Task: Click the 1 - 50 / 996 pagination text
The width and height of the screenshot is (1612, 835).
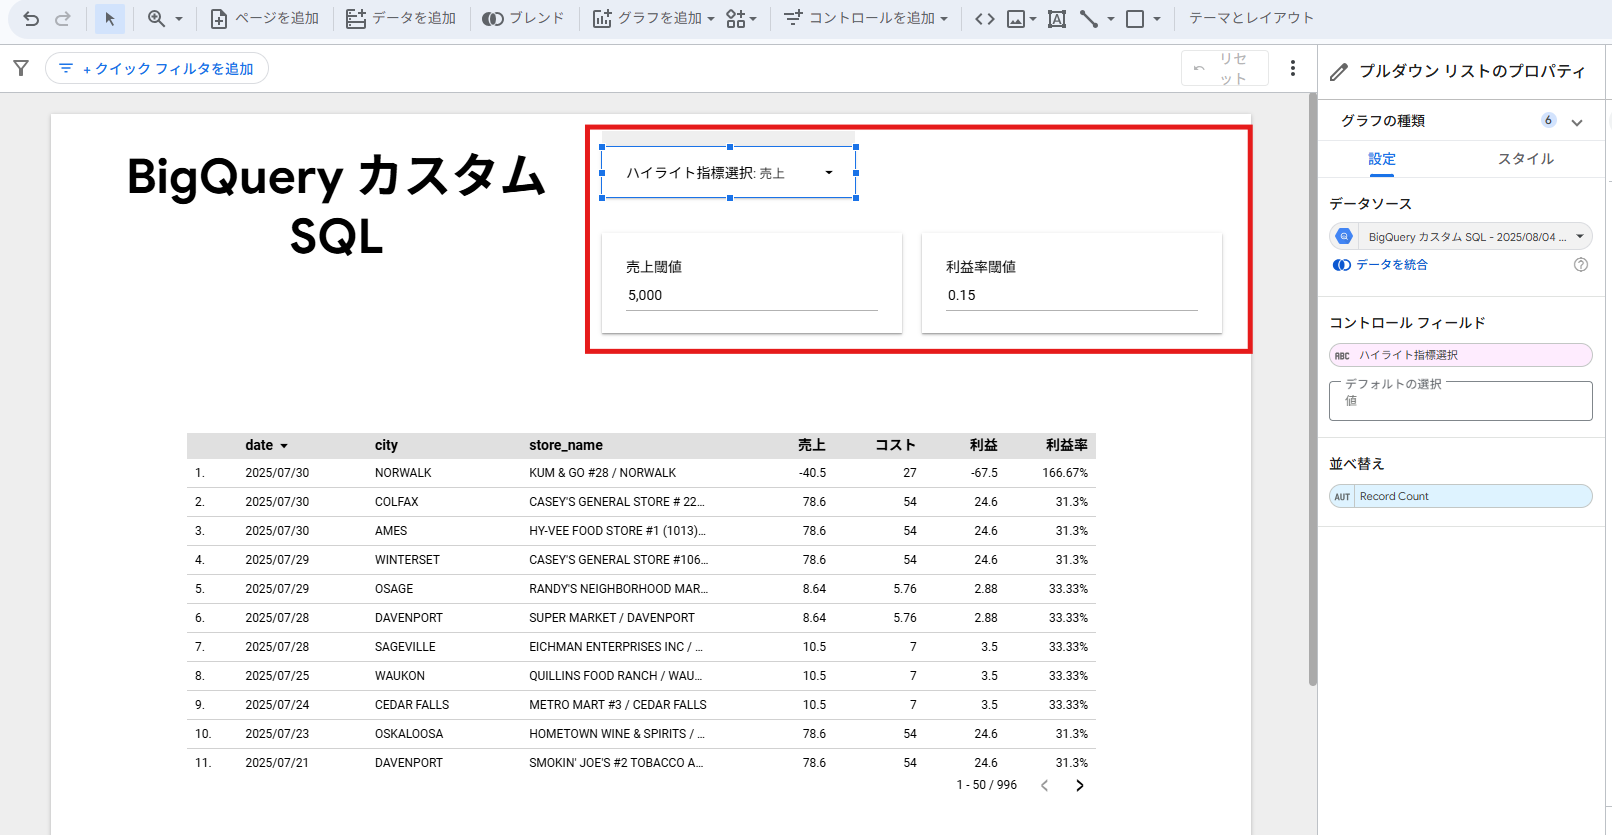Action: 987,785
